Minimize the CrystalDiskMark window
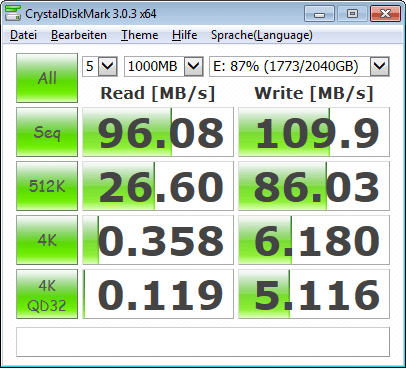406x368 pixels. coord(319,14)
